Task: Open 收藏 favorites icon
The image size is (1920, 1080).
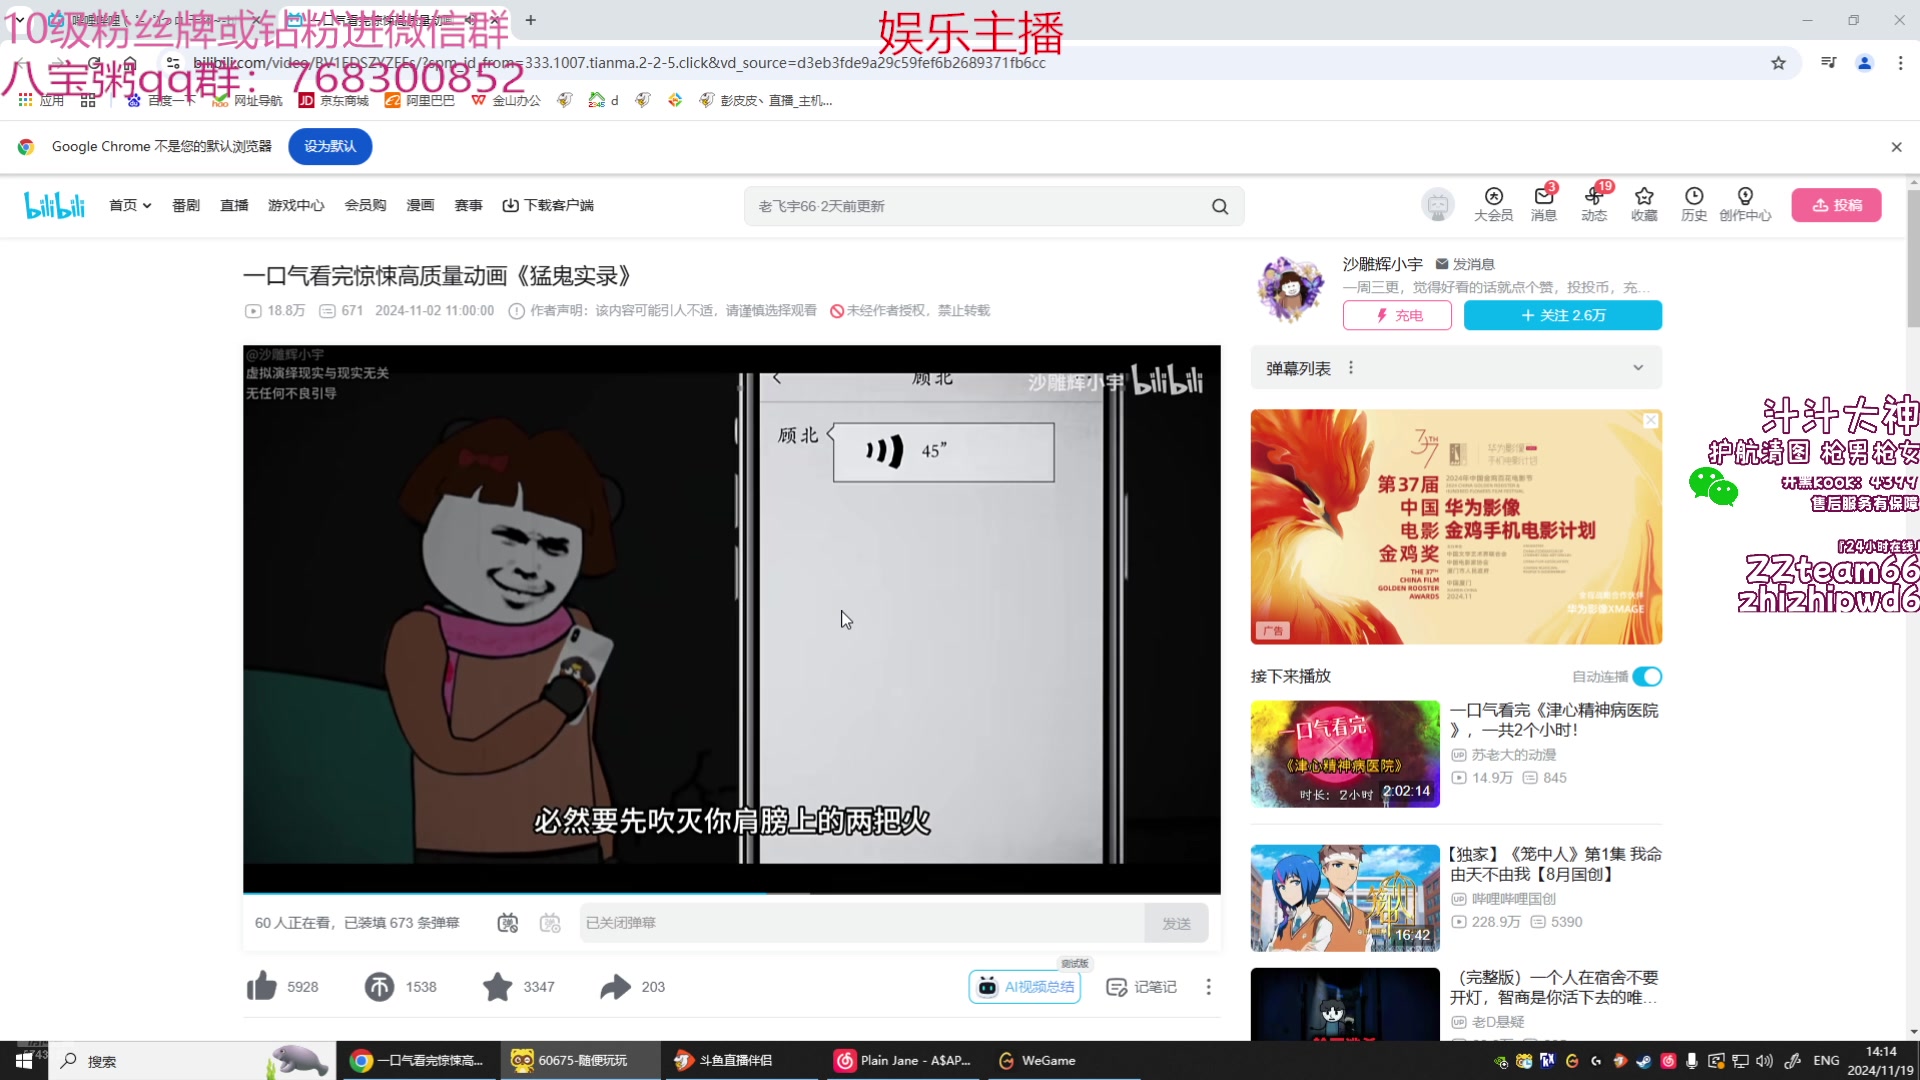Action: click(1644, 204)
